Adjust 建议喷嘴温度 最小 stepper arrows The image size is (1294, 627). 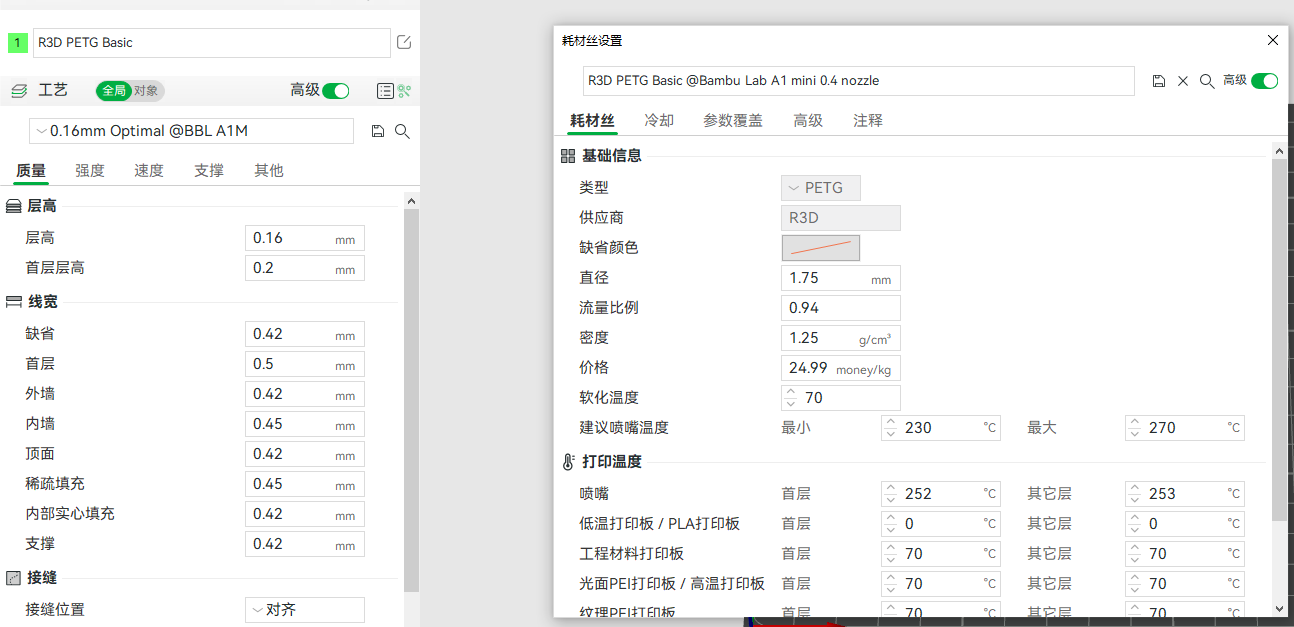coord(891,428)
